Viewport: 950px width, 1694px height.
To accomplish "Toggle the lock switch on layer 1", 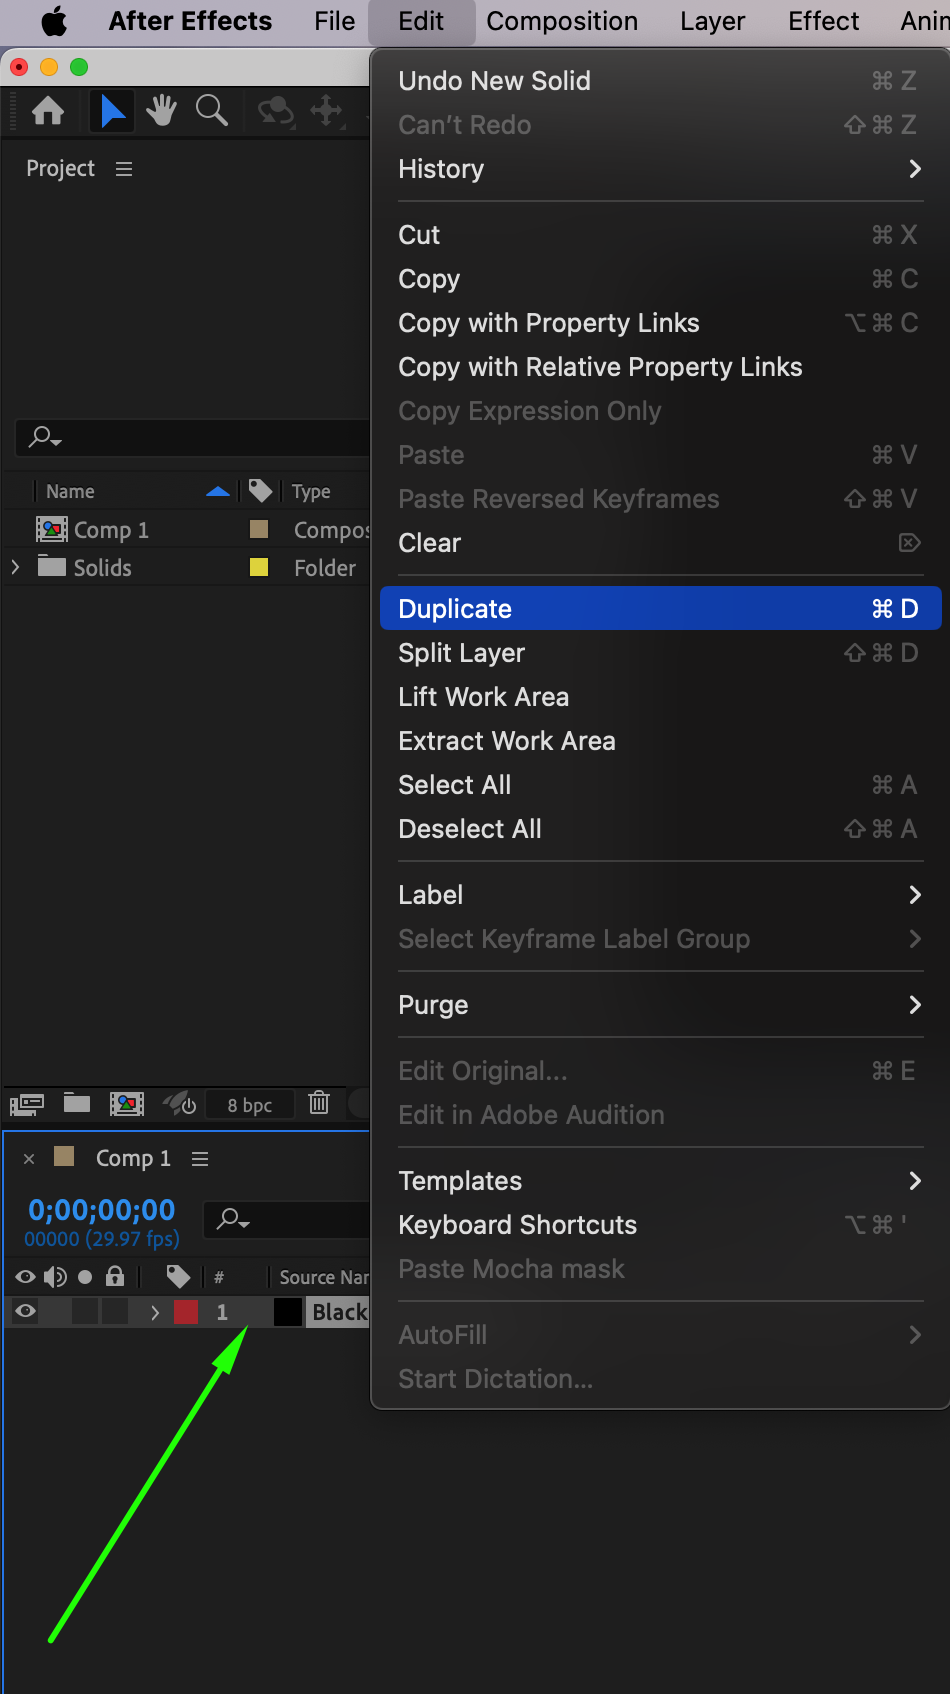I will click(115, 1312).
